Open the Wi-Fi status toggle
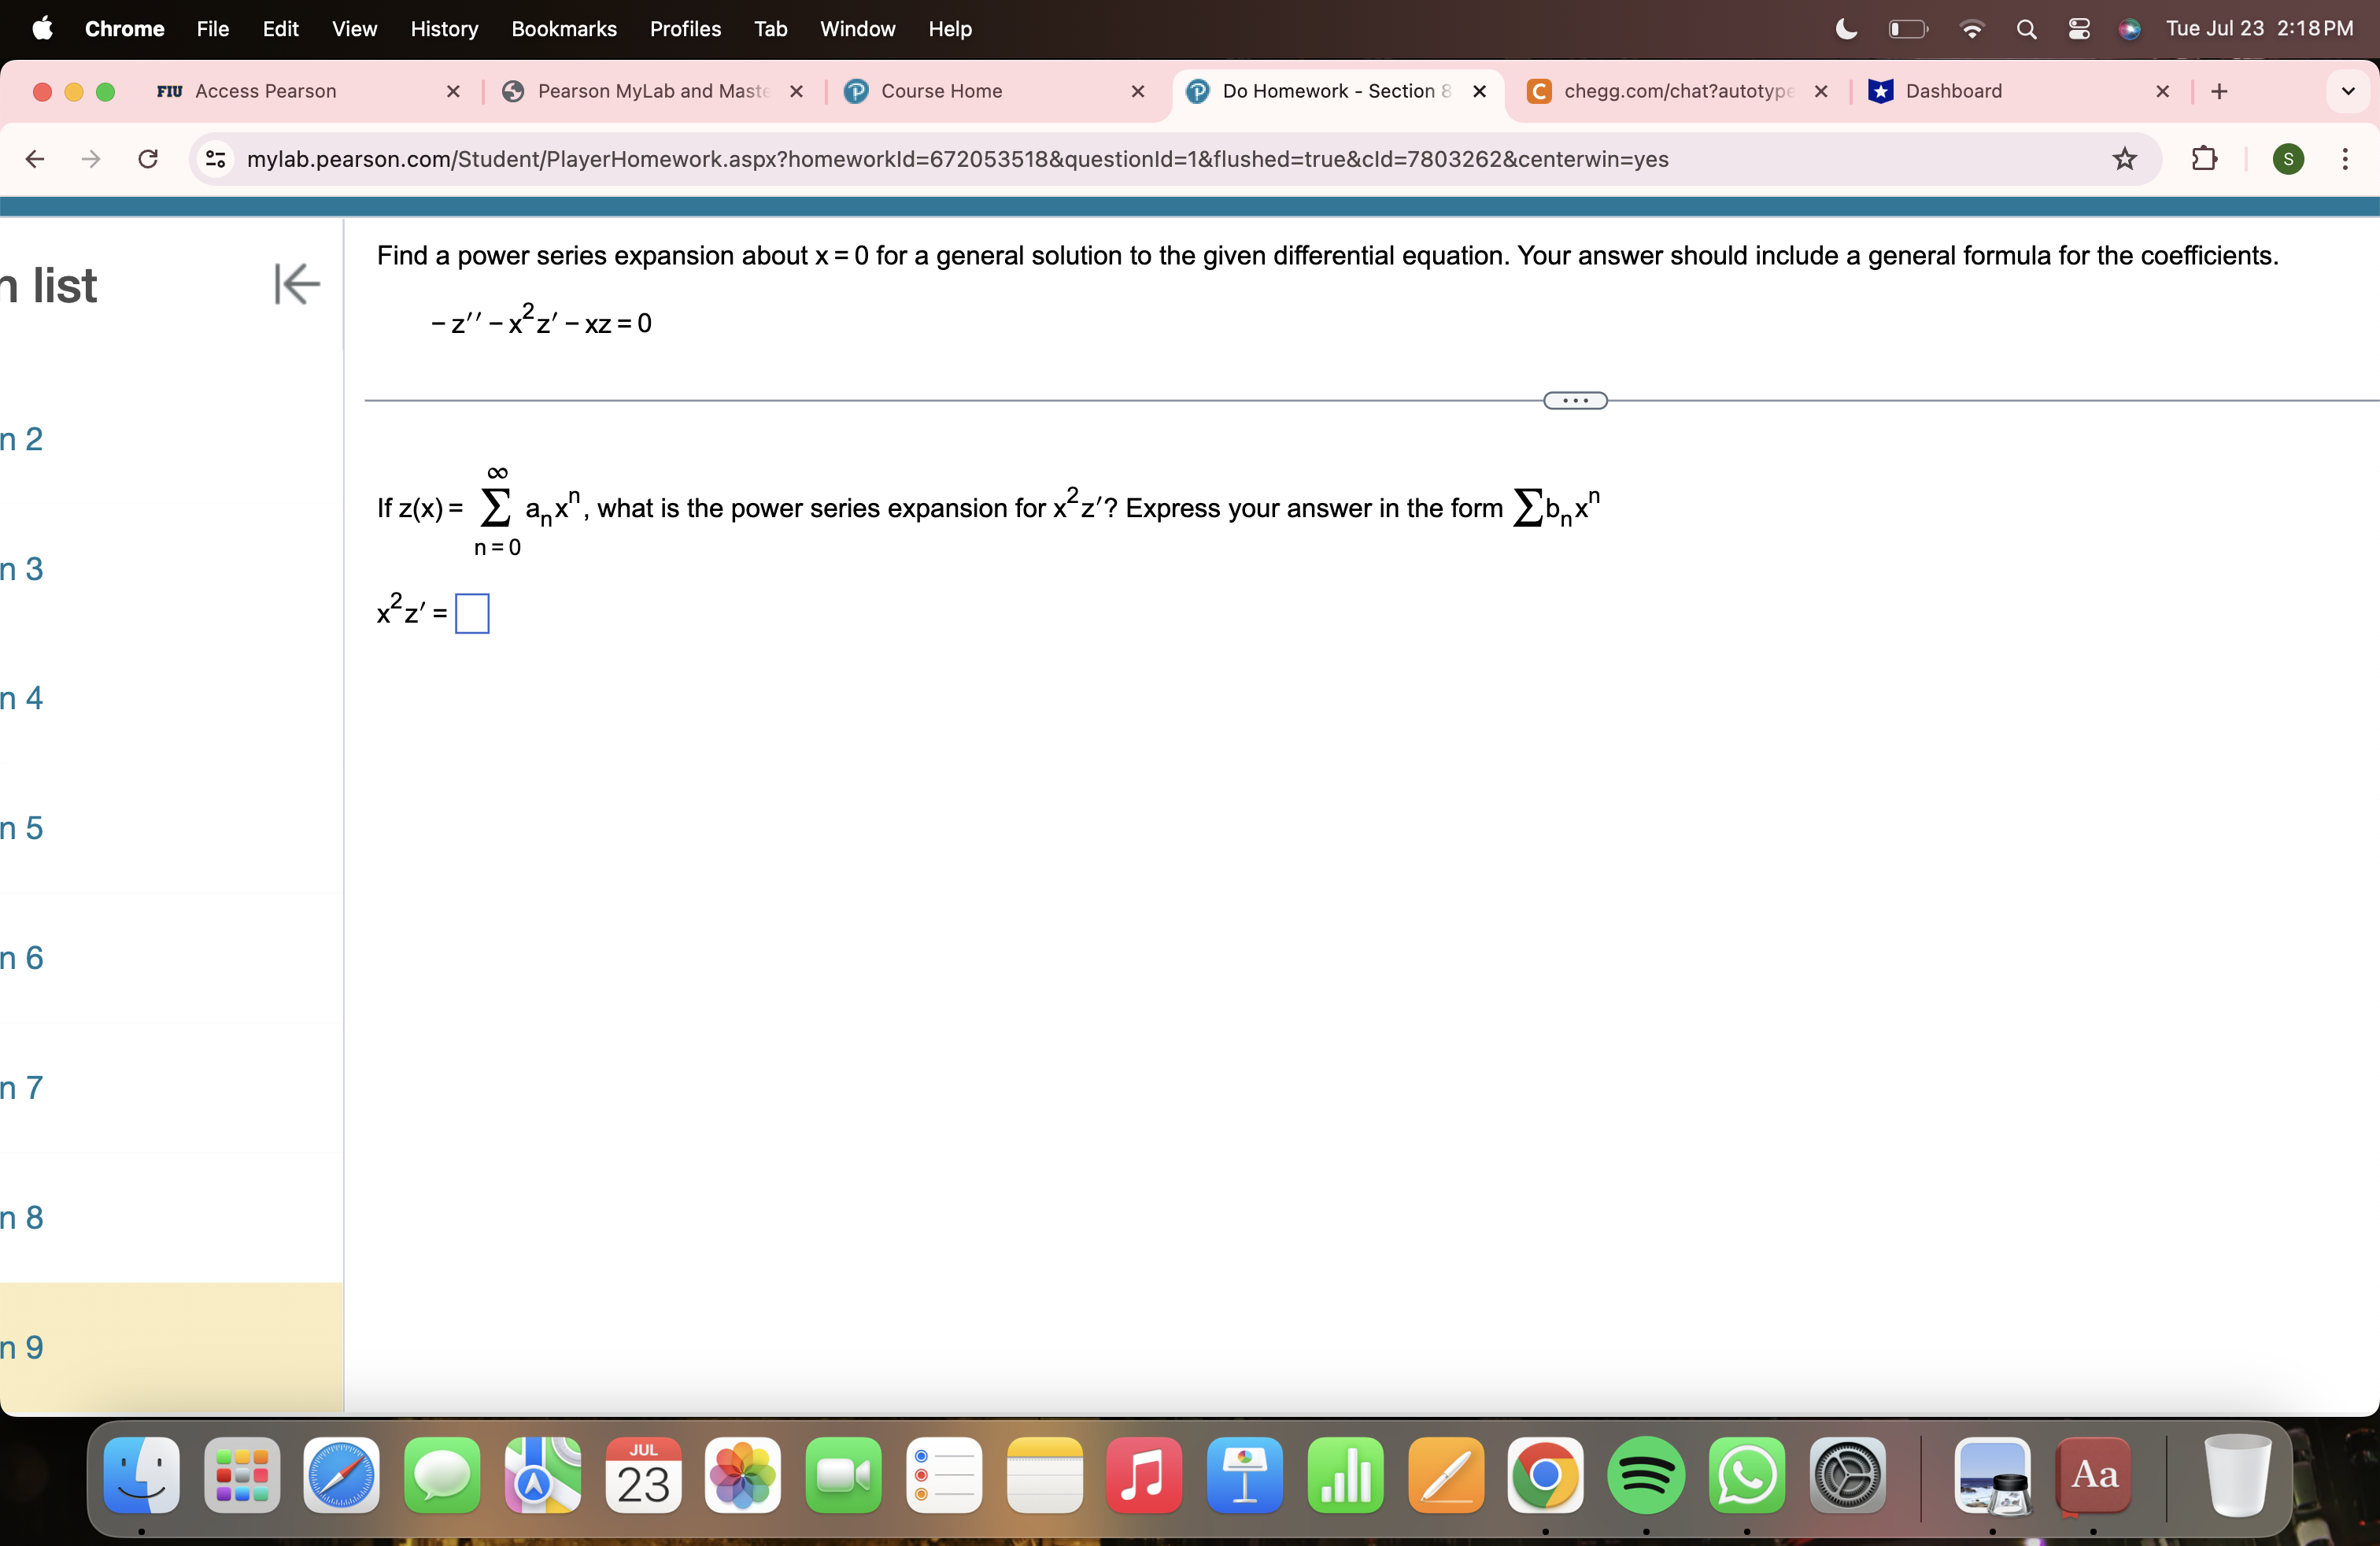2380x1546 pixels. (1971, 29)
